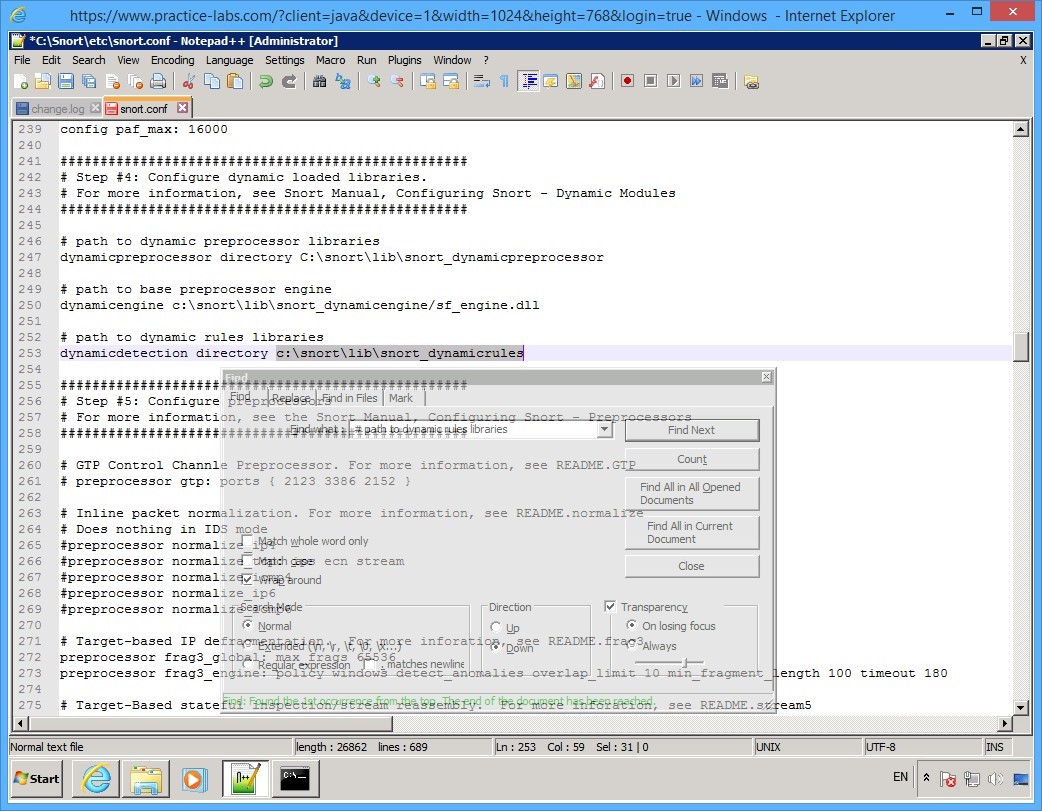
Task: Set search direction to Up
Action: click(496, 627)
